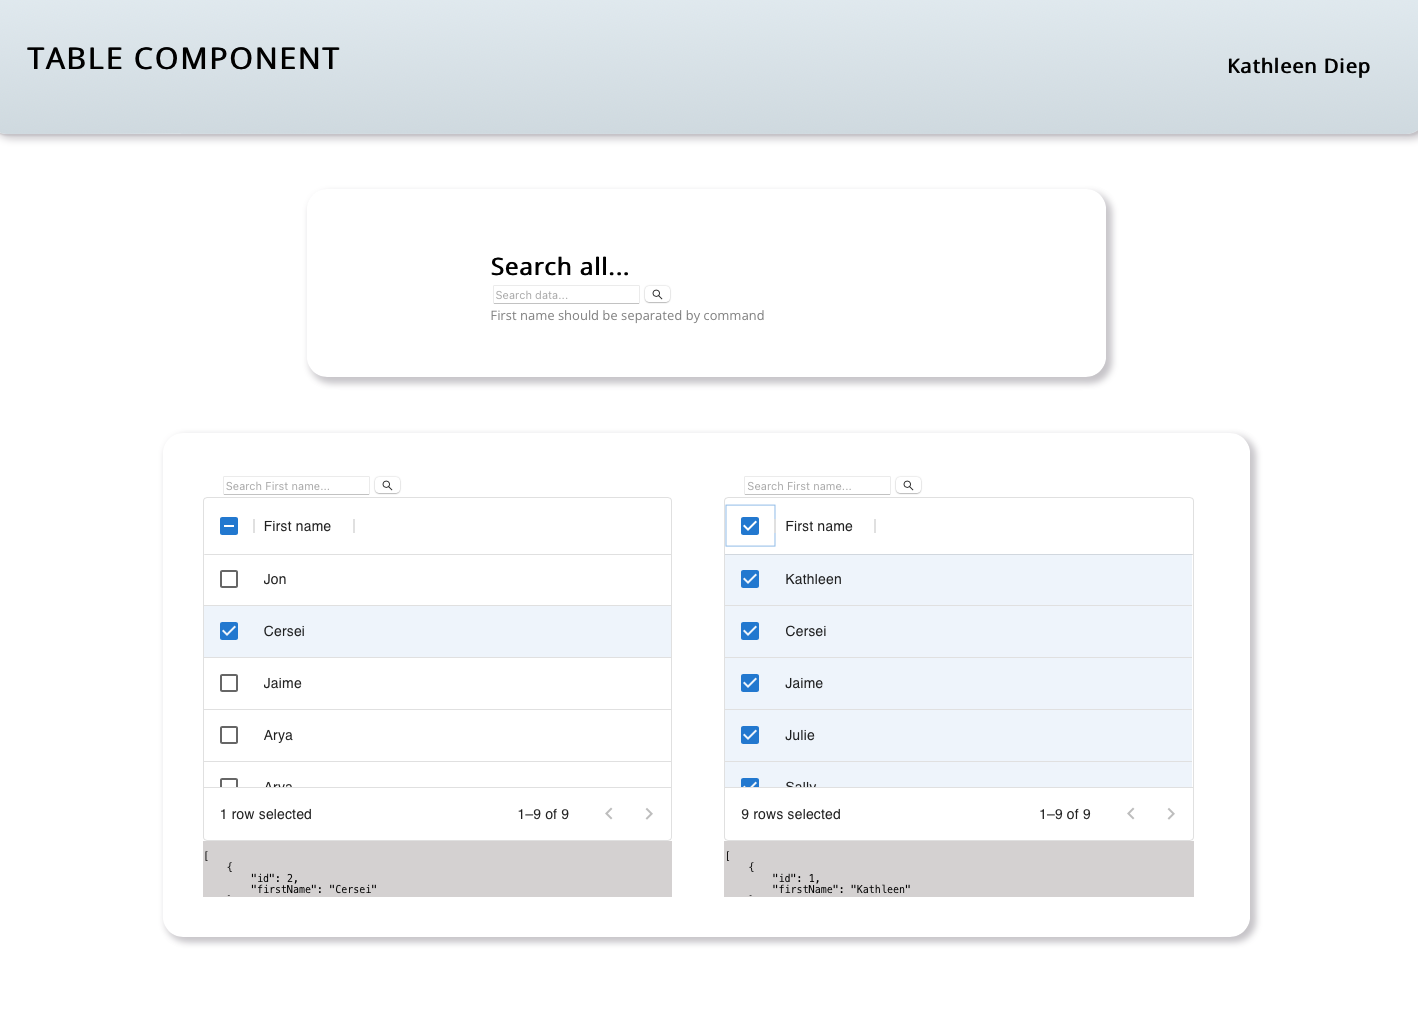Image resolution: width=1418 pixels, height=1025 pixels.
Task: Click the Kathleen Diep name in header
Action: pyautogui.click(x=1298, y=66)
